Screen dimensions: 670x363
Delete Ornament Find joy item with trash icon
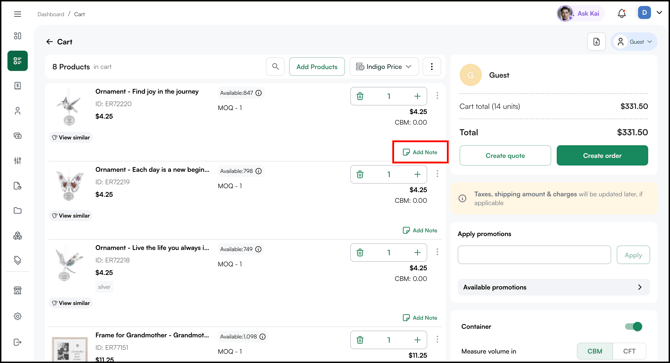pyautogui.click(x=360, y=97)
